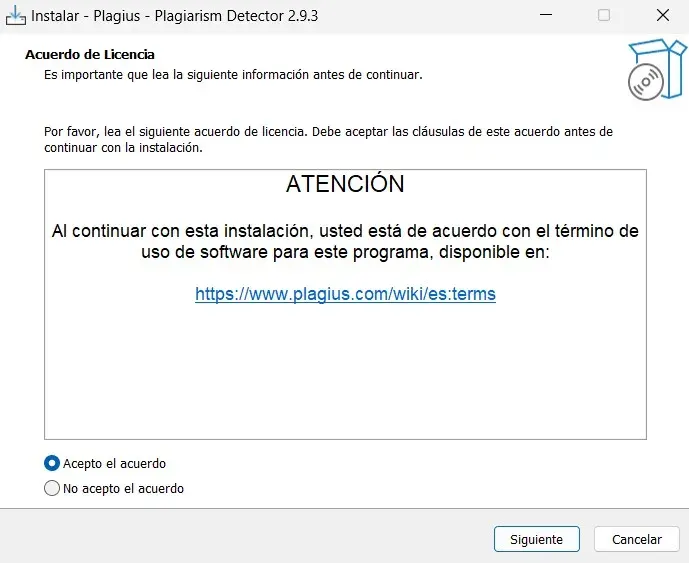Click the "ATENCIÓN" heading in license box
The height and width of the screenshot is (563, 689).
[345, 183]
